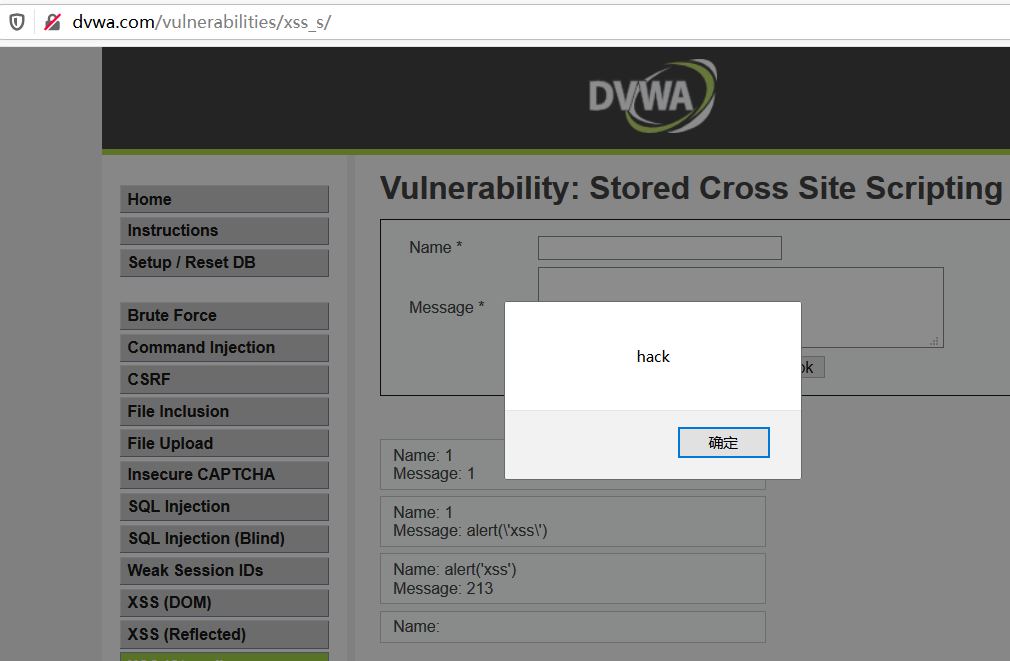Viewport: 1010px width, 661px height.
Task: Click the Name input field
Action: coord(660,248)
